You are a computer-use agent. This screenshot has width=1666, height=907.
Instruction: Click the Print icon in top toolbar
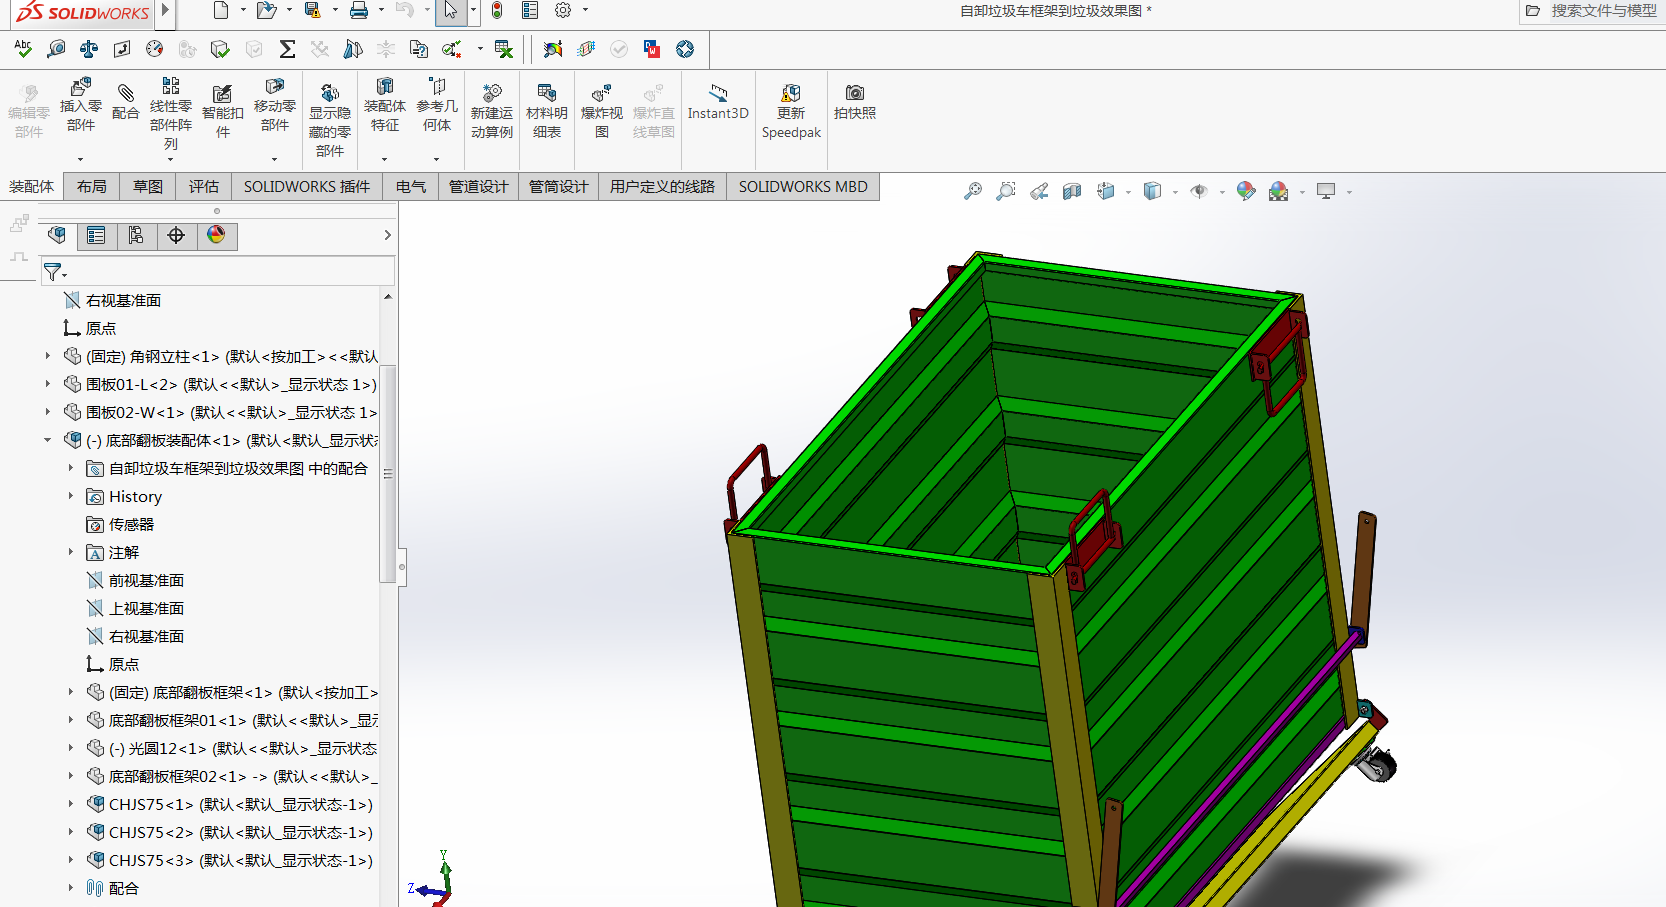tap(359, 11)
